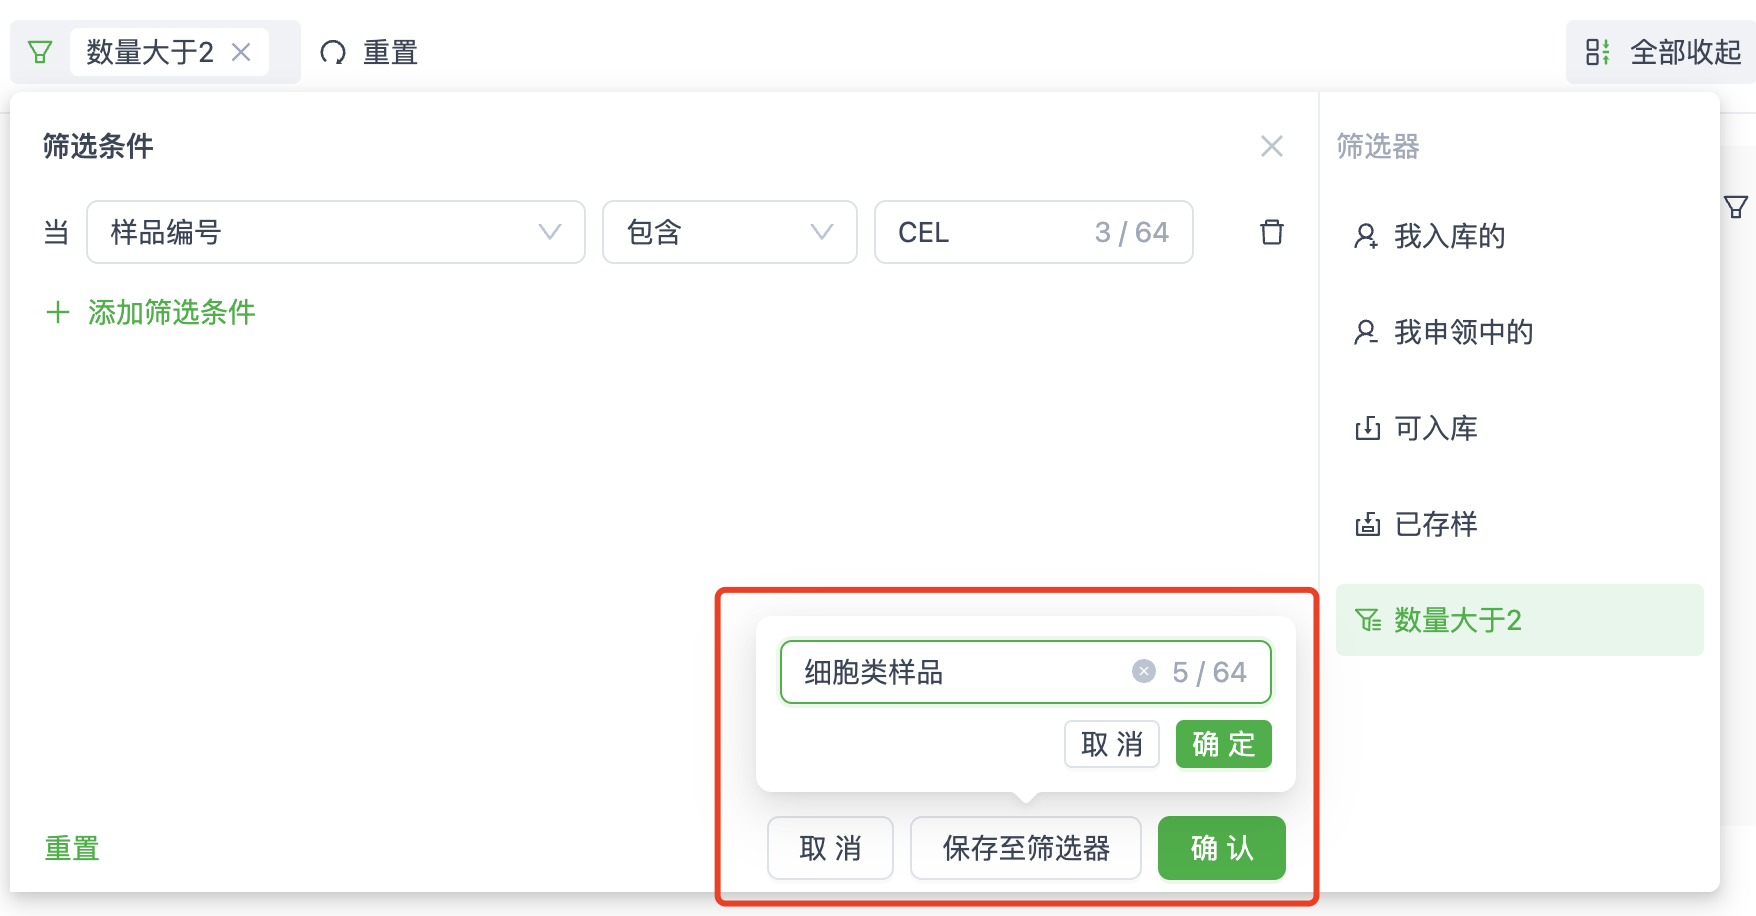Click the trash icon to delete the condition
Screen dimensions: 1756x916
1271,232
